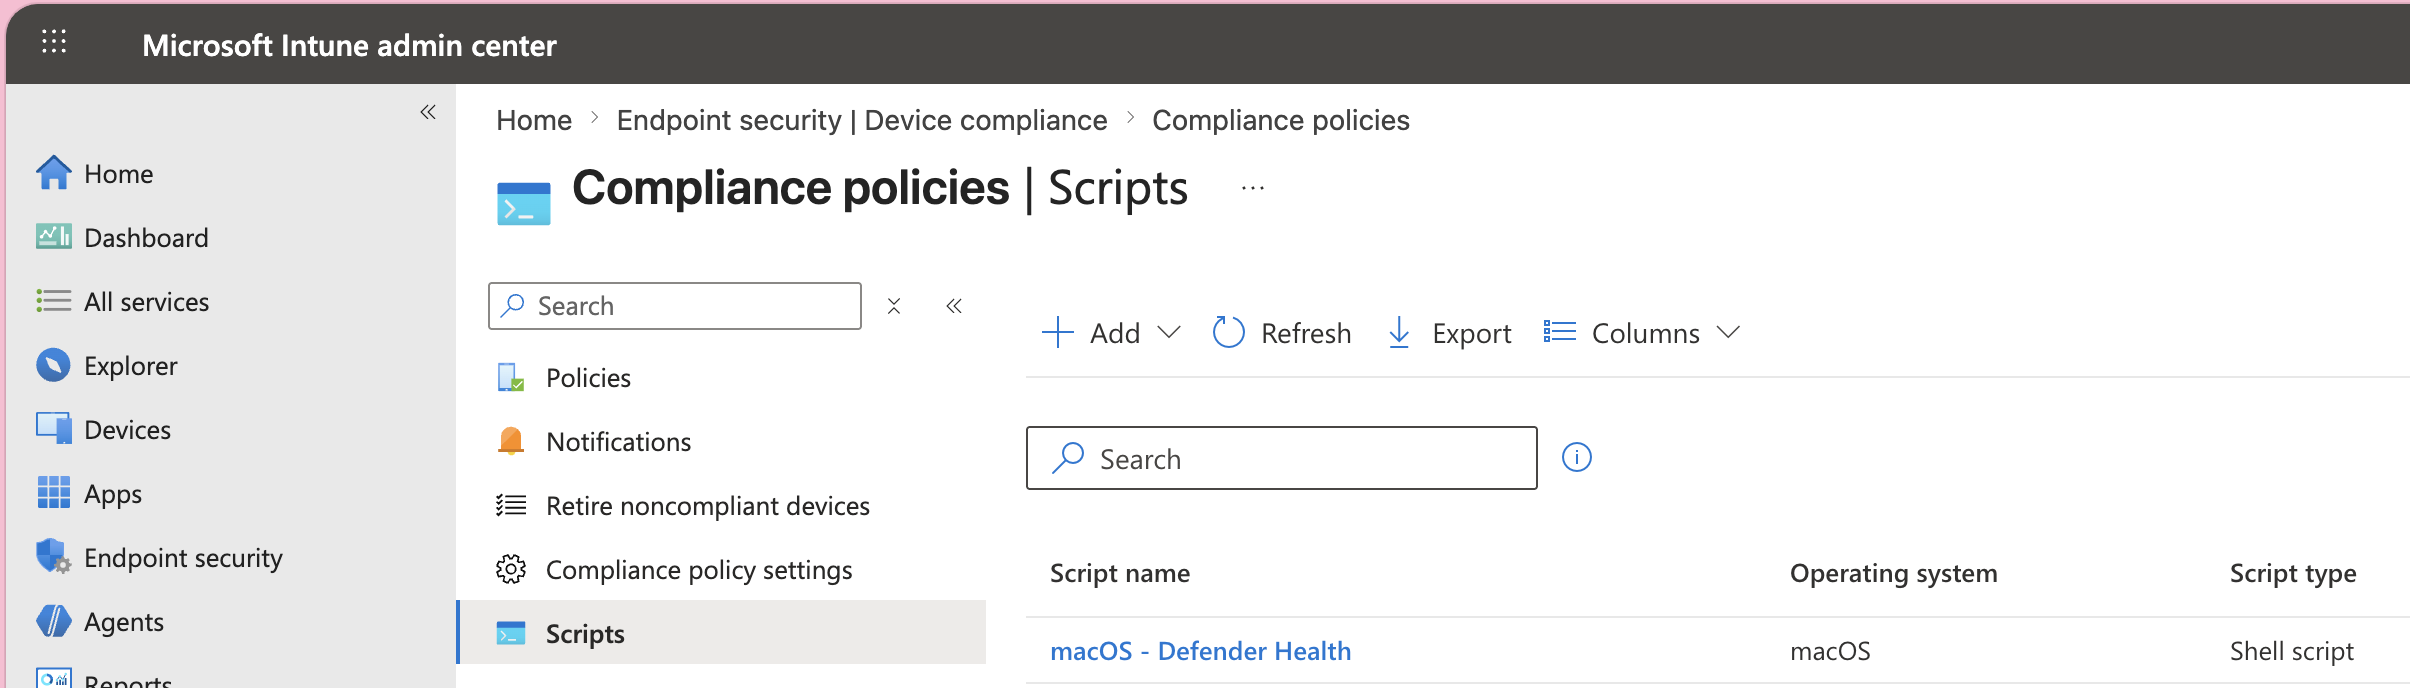Viewport: 2410px width, 688px height.
Task: Click the Dashboard chart icon
Action: point(53,237)
